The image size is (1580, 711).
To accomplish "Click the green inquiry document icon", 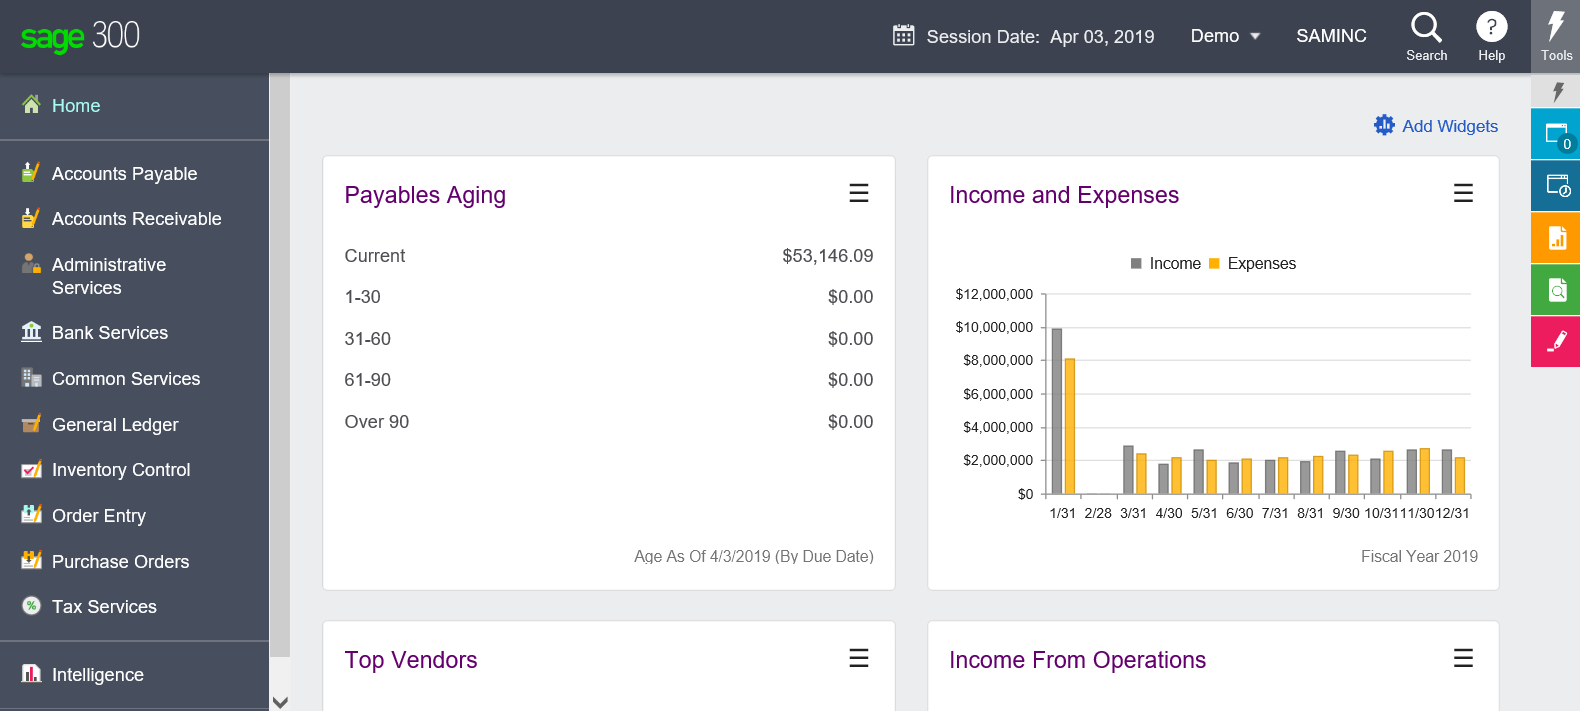I will pos(1556,289).
